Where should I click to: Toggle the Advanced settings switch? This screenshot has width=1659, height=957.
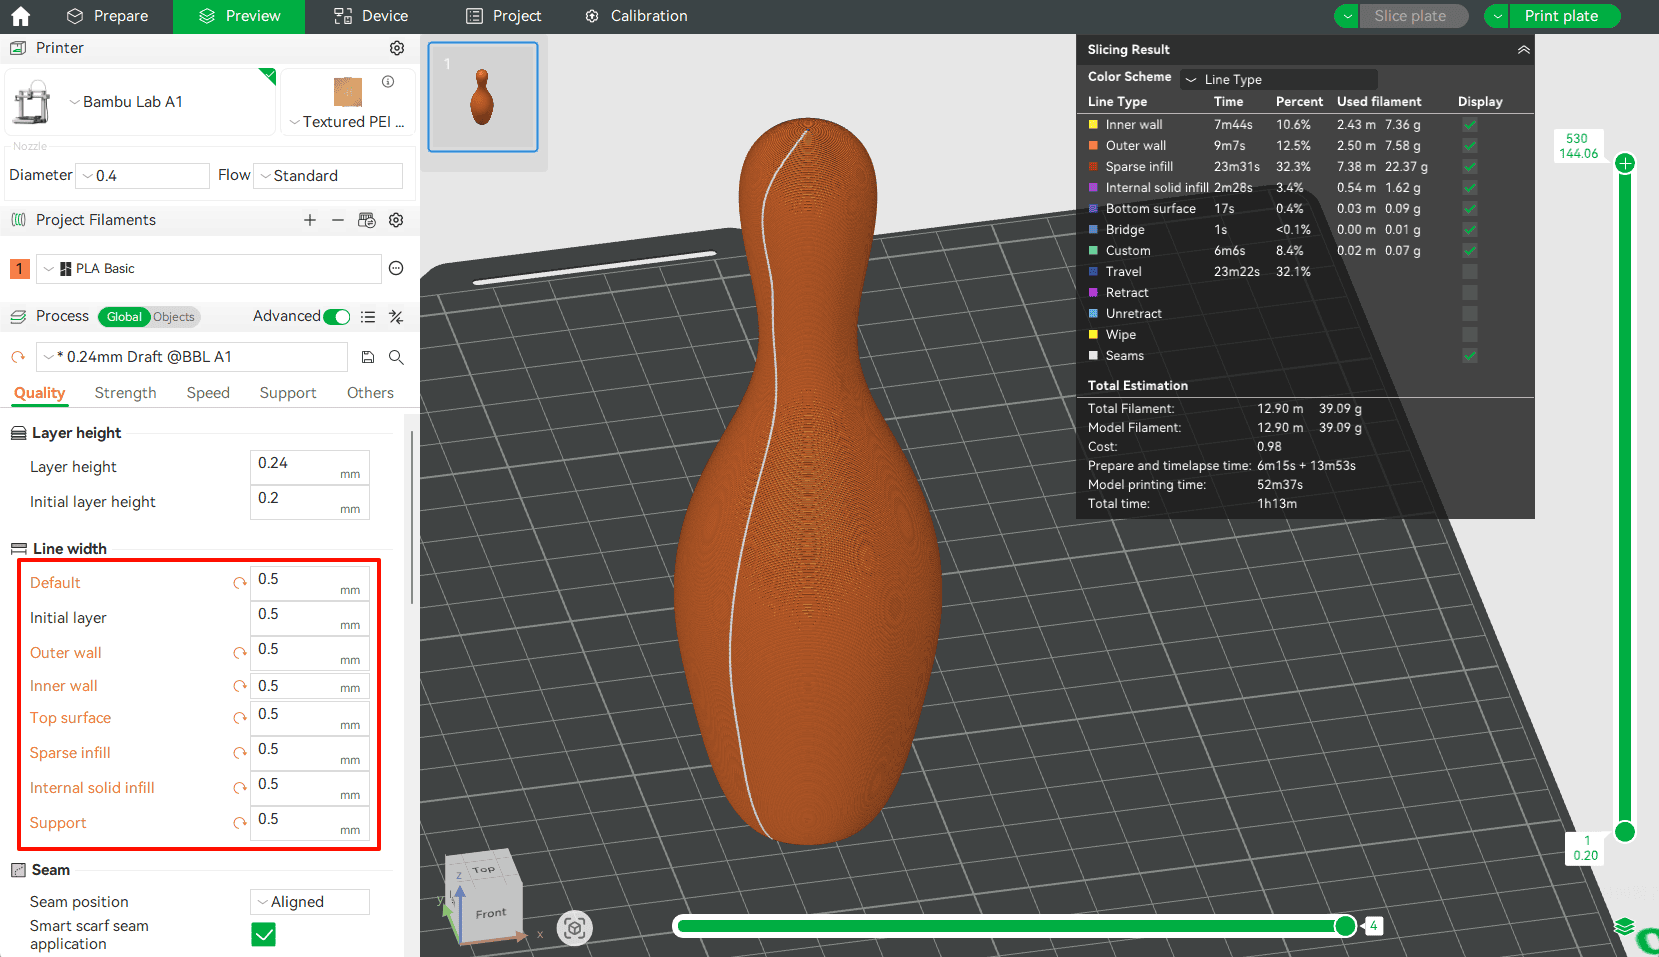coord(337,317)
